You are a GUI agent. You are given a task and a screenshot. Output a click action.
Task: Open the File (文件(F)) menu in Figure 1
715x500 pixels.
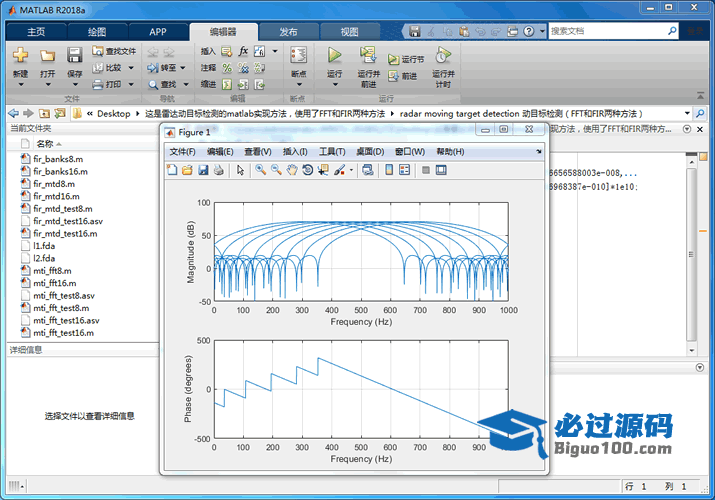tap(182, 152)
